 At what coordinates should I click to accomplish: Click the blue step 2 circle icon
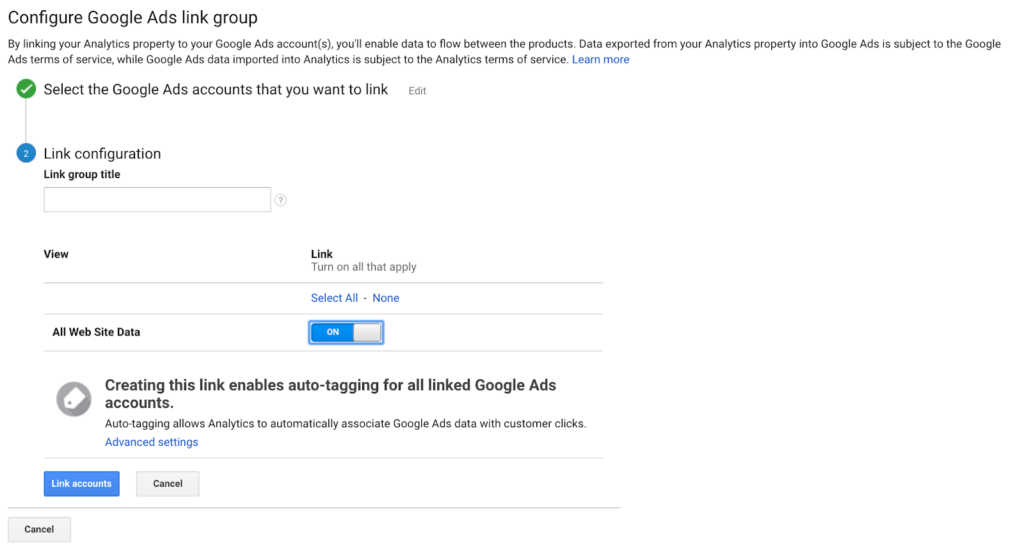click(x=26, y=154)
